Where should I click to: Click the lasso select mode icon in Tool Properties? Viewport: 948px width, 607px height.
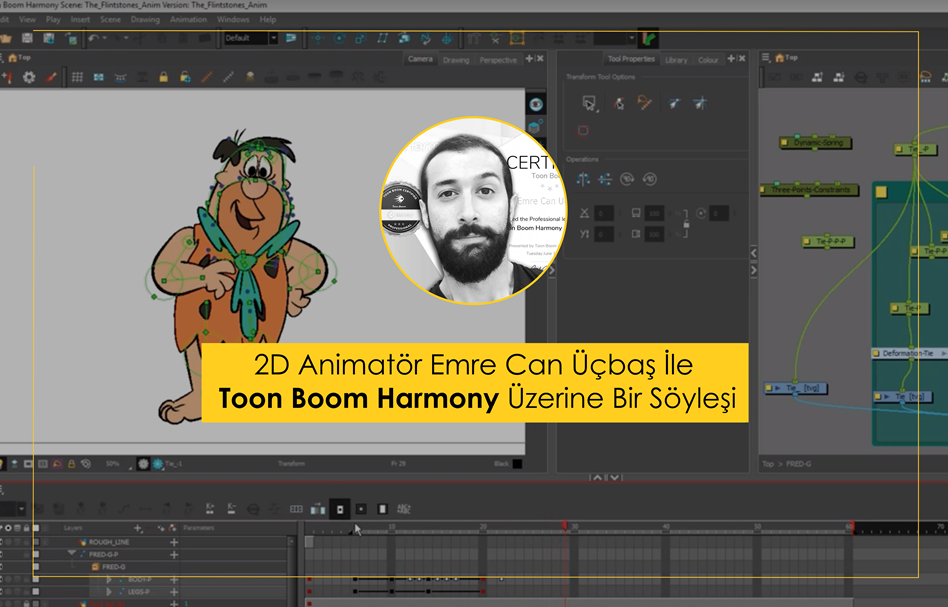(x=644, y=103)
